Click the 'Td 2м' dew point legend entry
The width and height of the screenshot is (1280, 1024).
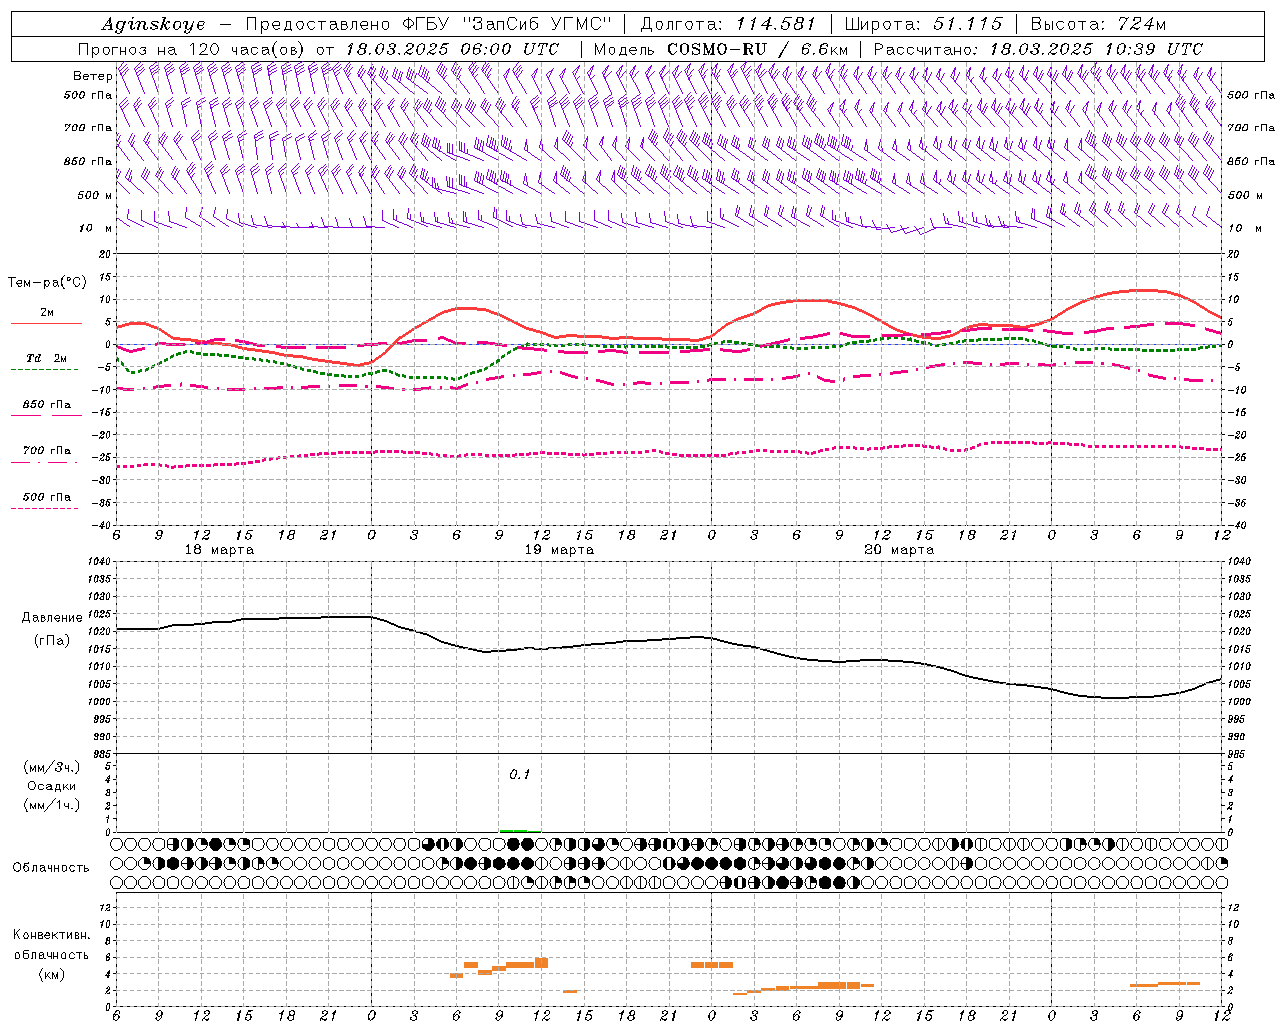[46, 358]
